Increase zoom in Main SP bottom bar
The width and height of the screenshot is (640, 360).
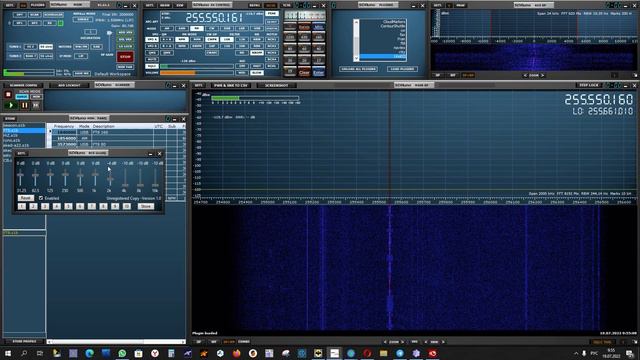click(x=402, y=342)
